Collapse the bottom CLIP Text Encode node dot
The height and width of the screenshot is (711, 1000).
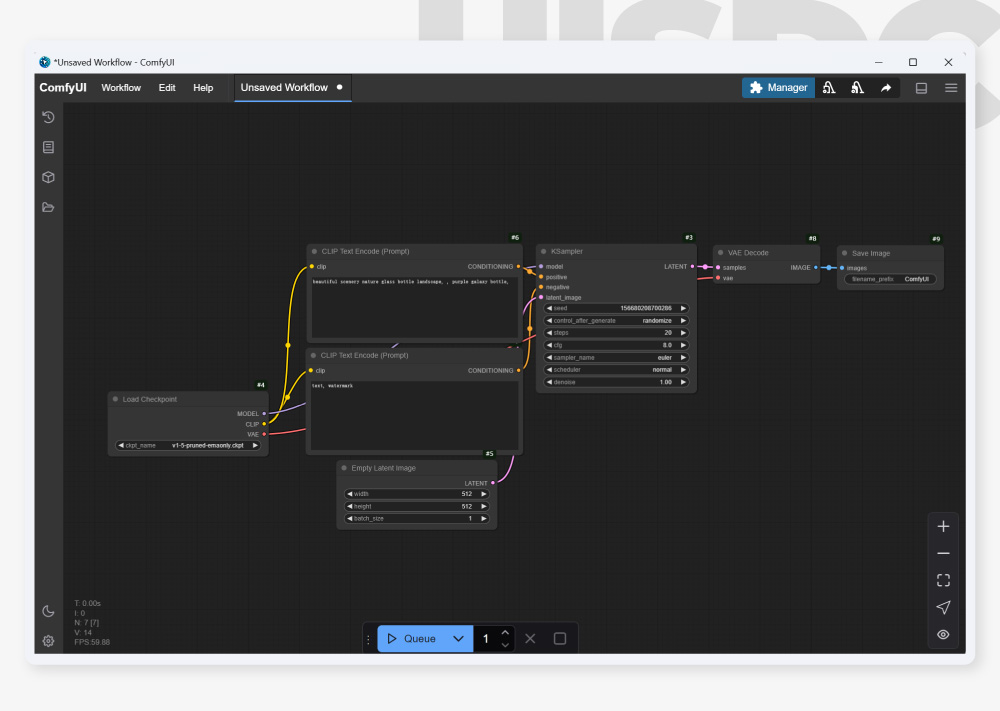(x=314, y=355)
